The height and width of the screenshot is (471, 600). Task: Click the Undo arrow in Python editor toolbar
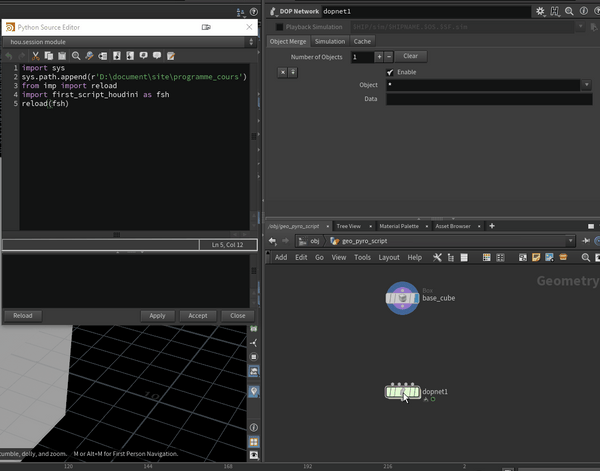click(9, 56)
